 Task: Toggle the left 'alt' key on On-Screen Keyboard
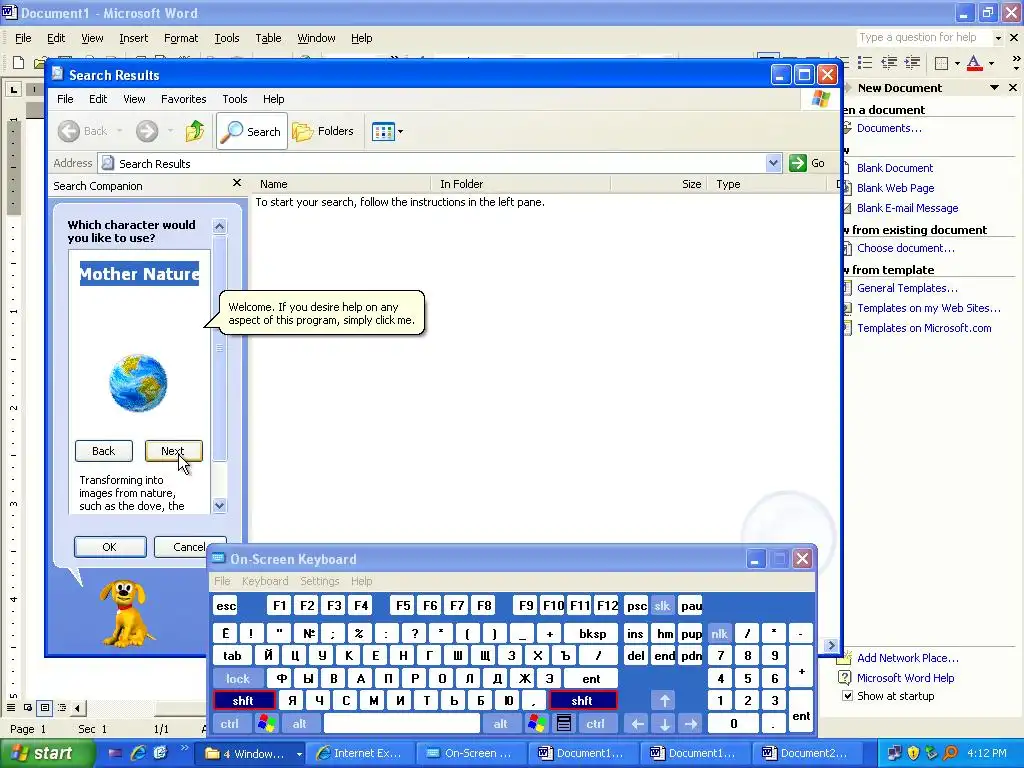[x=300, y=724]
